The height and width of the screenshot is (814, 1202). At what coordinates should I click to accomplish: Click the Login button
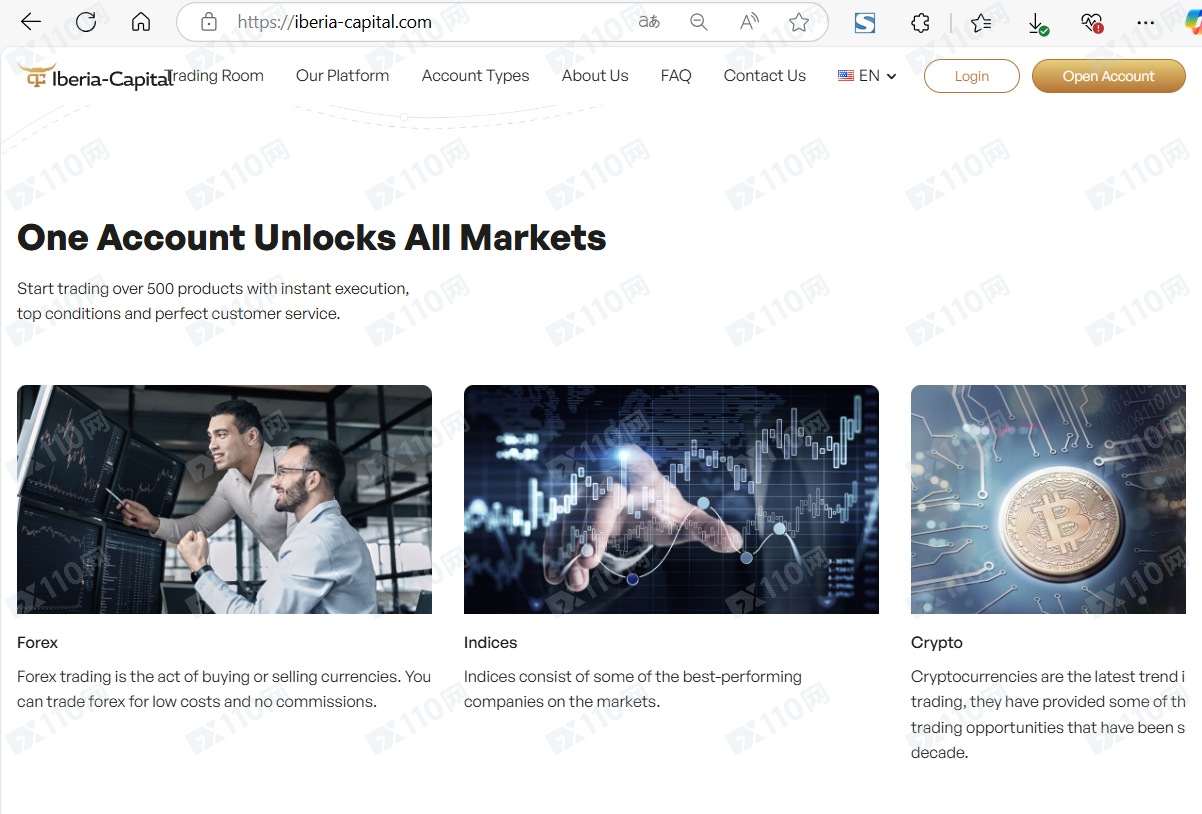[x=971, y=76]
